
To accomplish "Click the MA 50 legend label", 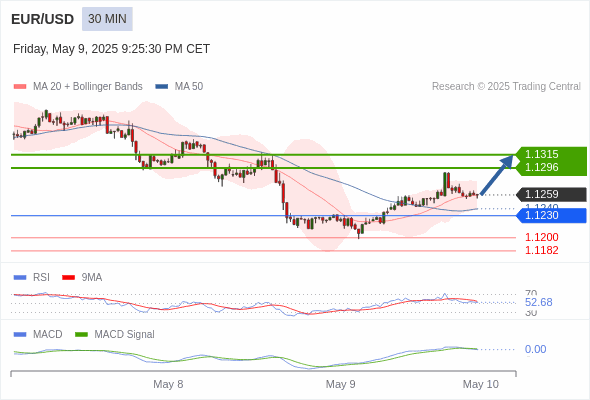I will click(189, 87).
